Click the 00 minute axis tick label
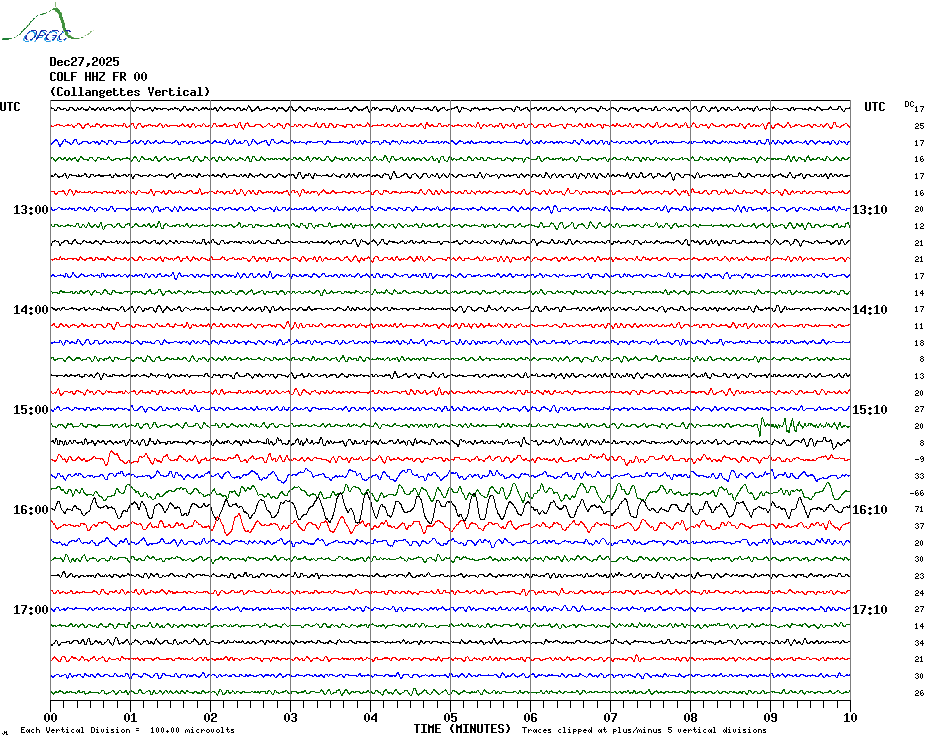 [x=51, y=717]
